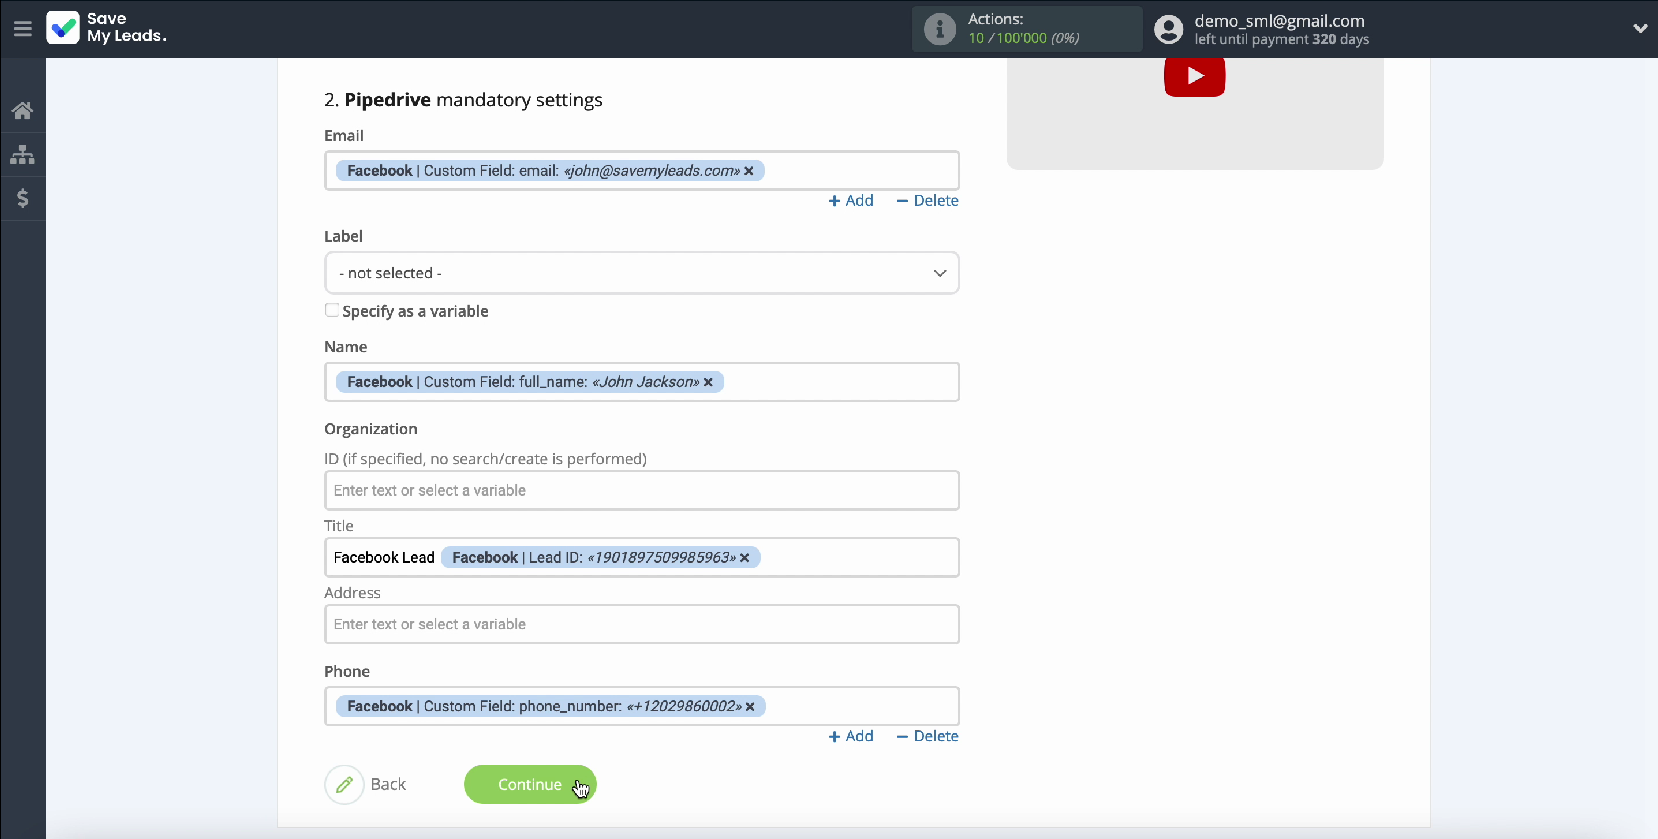
Task: Focus the Address input field
Action: point(642,624)
